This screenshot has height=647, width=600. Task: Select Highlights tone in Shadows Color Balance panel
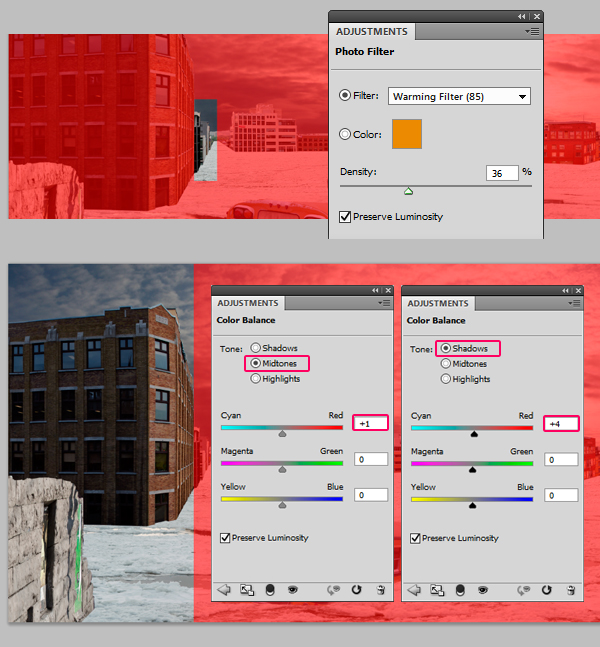tap(446, 379)
